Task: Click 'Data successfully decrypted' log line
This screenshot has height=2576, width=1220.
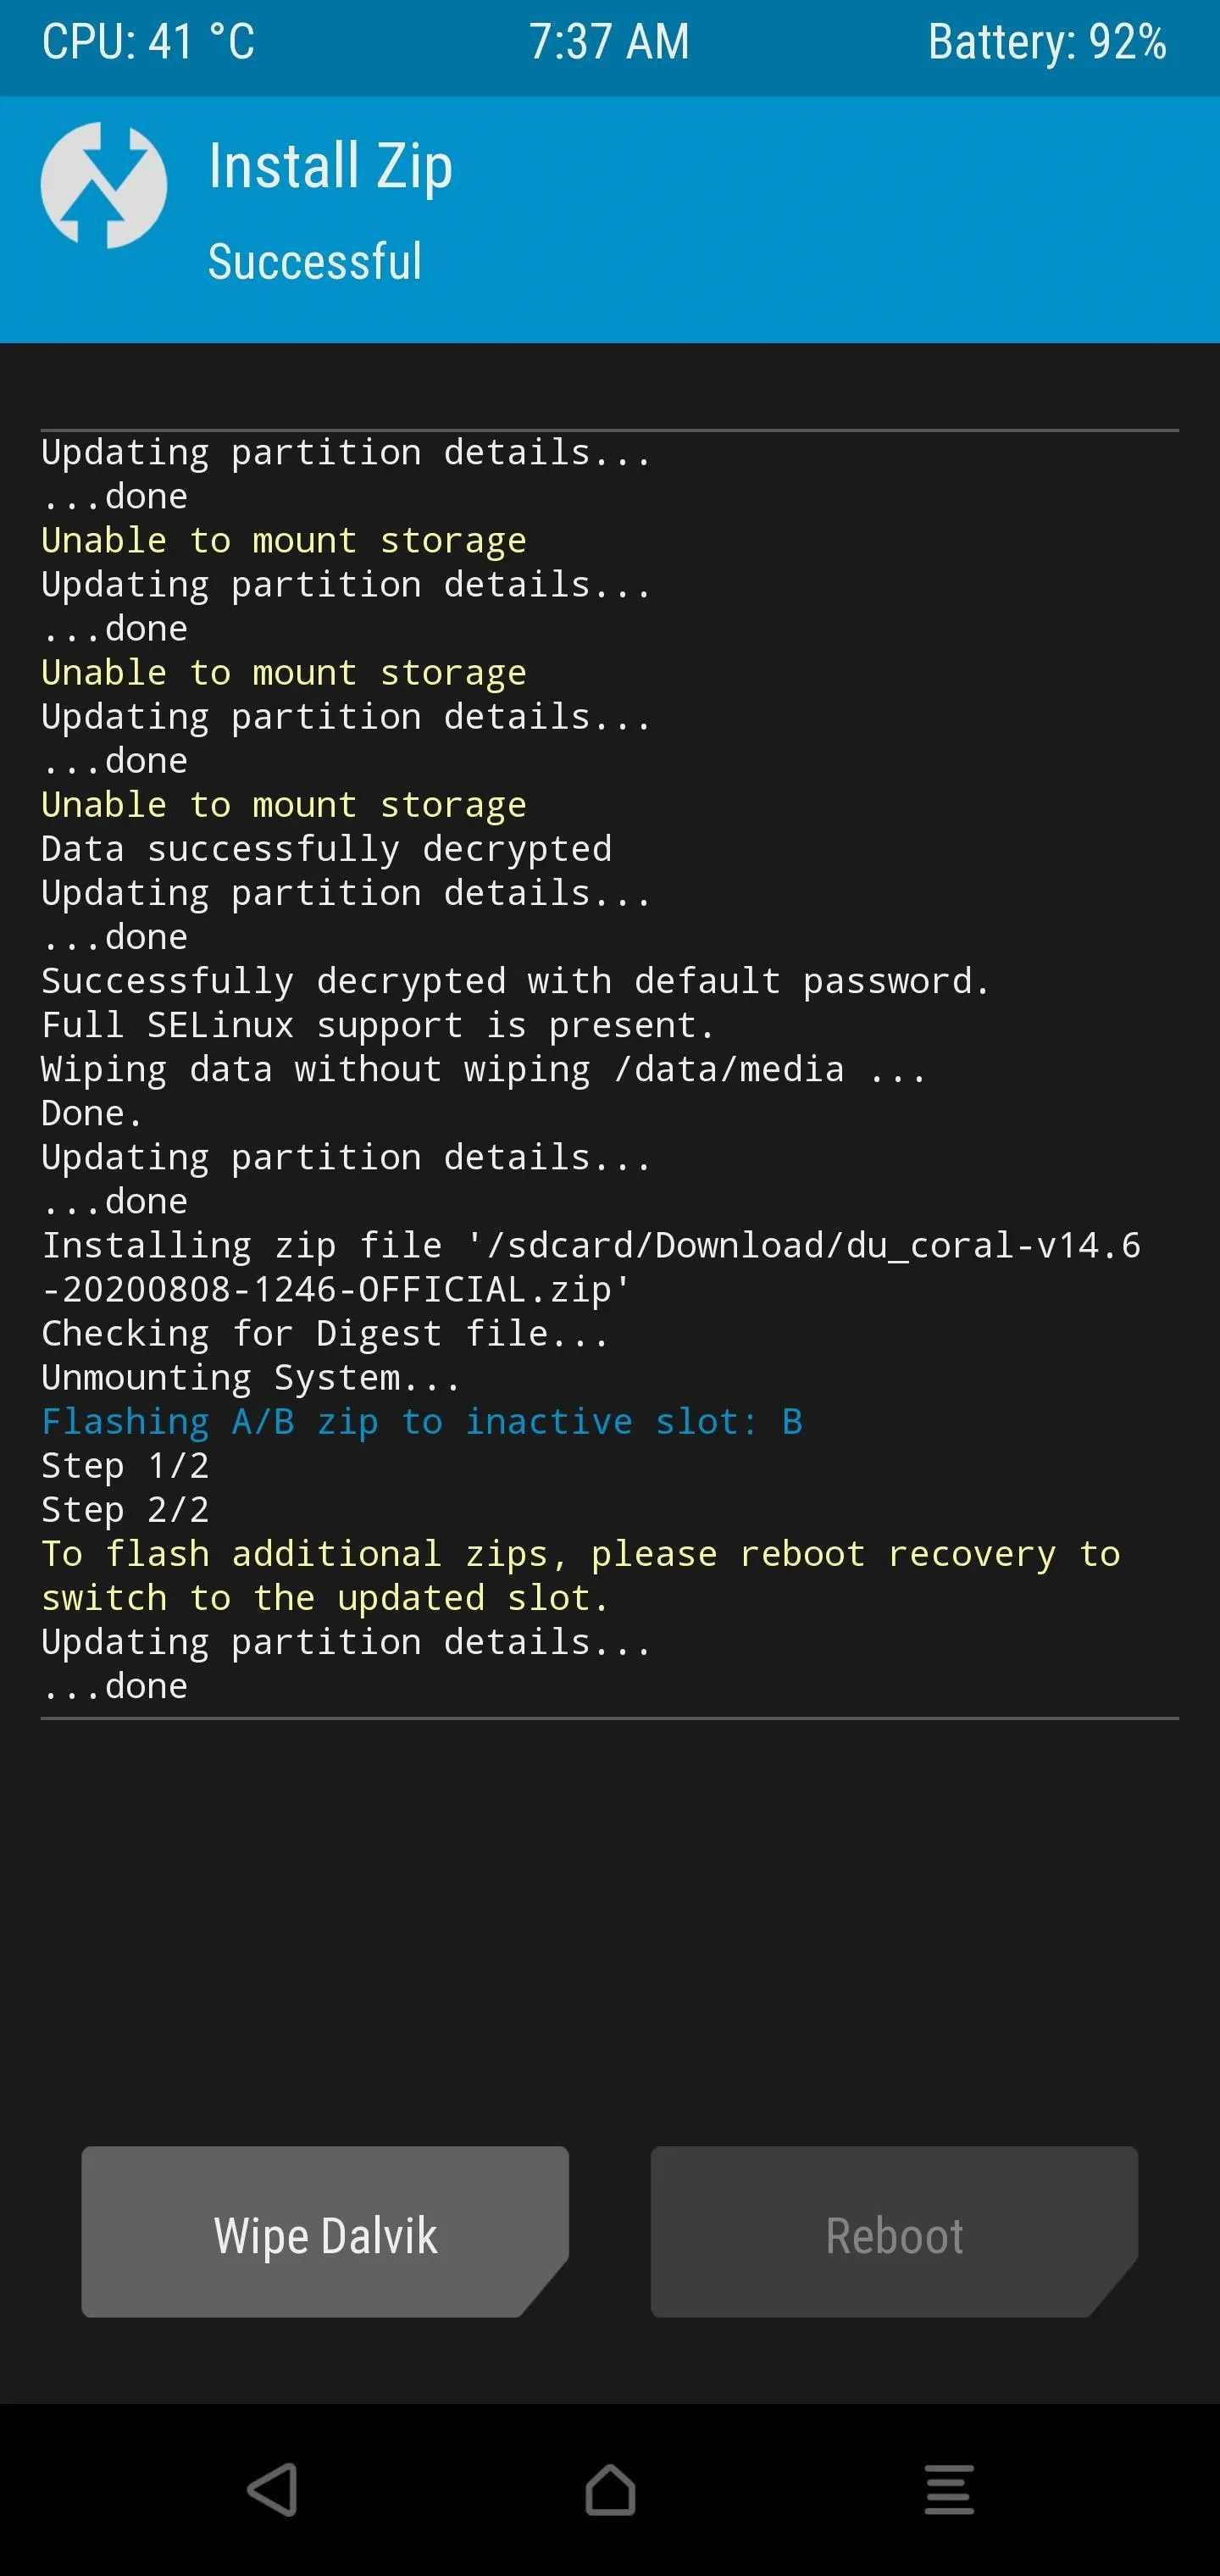Action: [x=326, y=849]
